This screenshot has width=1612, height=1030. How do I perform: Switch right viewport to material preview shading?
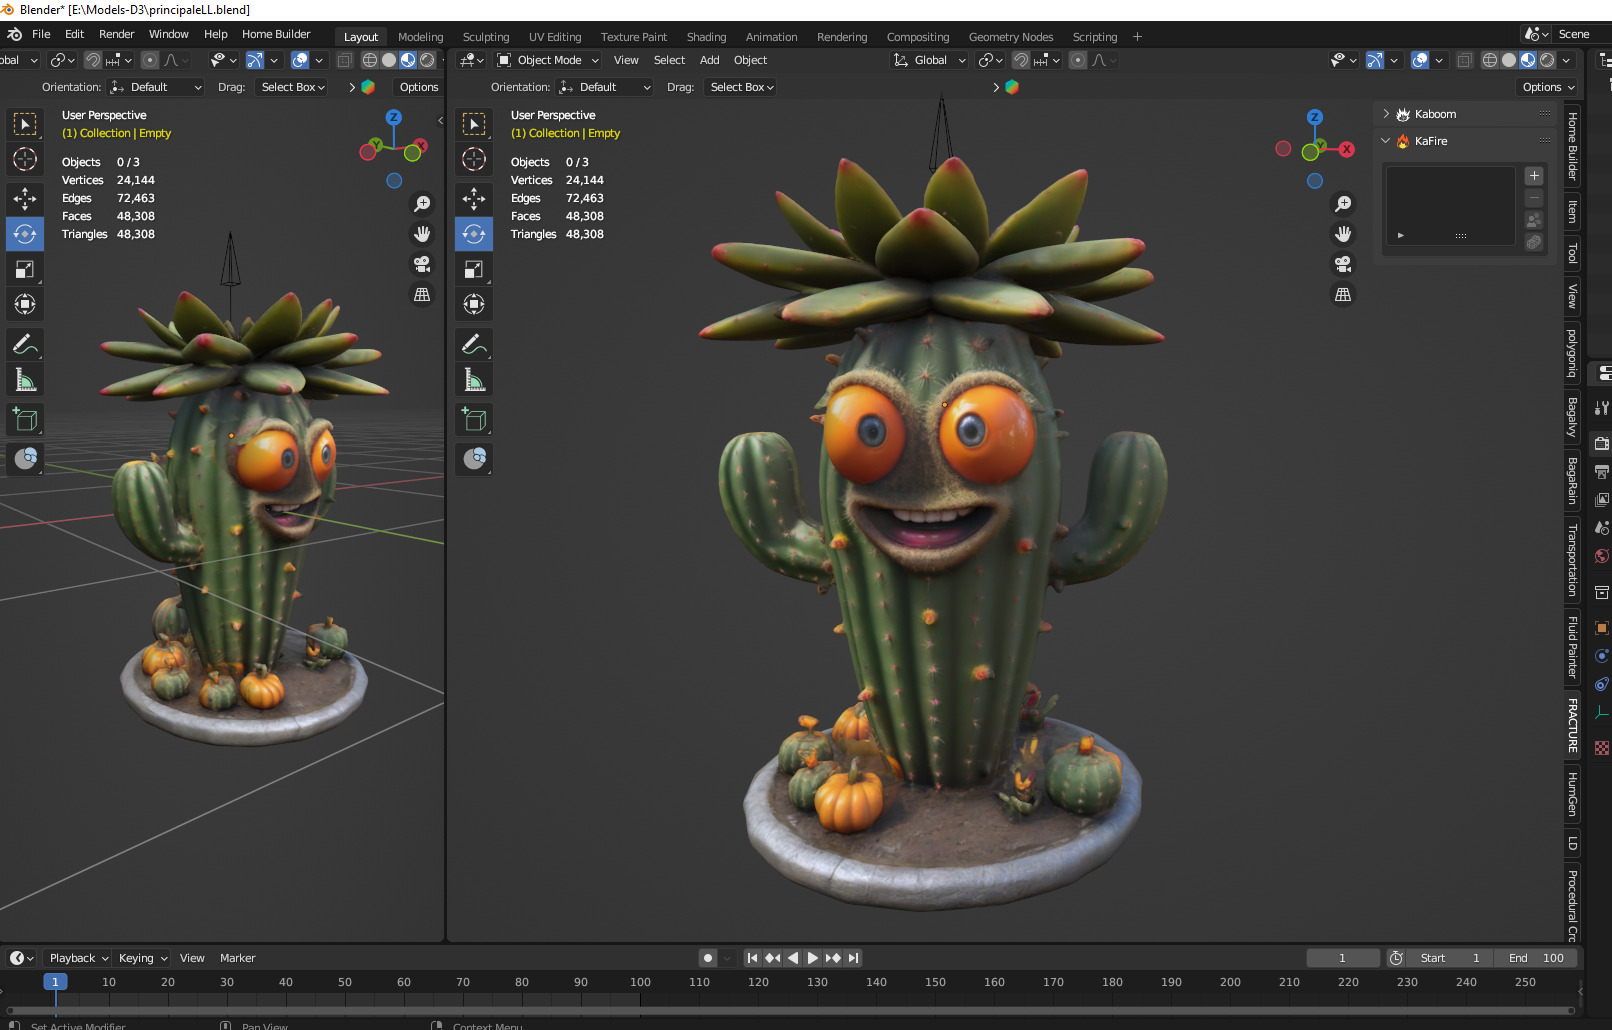(1528, 60)
